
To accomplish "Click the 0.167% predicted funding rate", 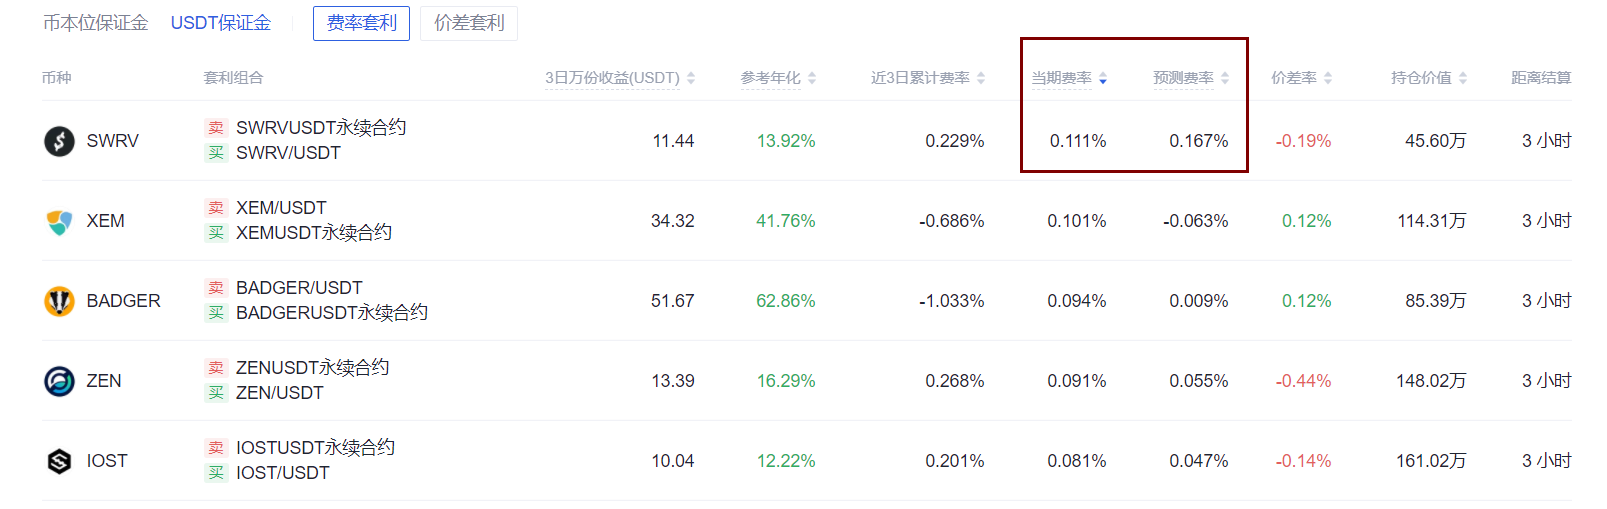I will click(x=1199, y=141).
